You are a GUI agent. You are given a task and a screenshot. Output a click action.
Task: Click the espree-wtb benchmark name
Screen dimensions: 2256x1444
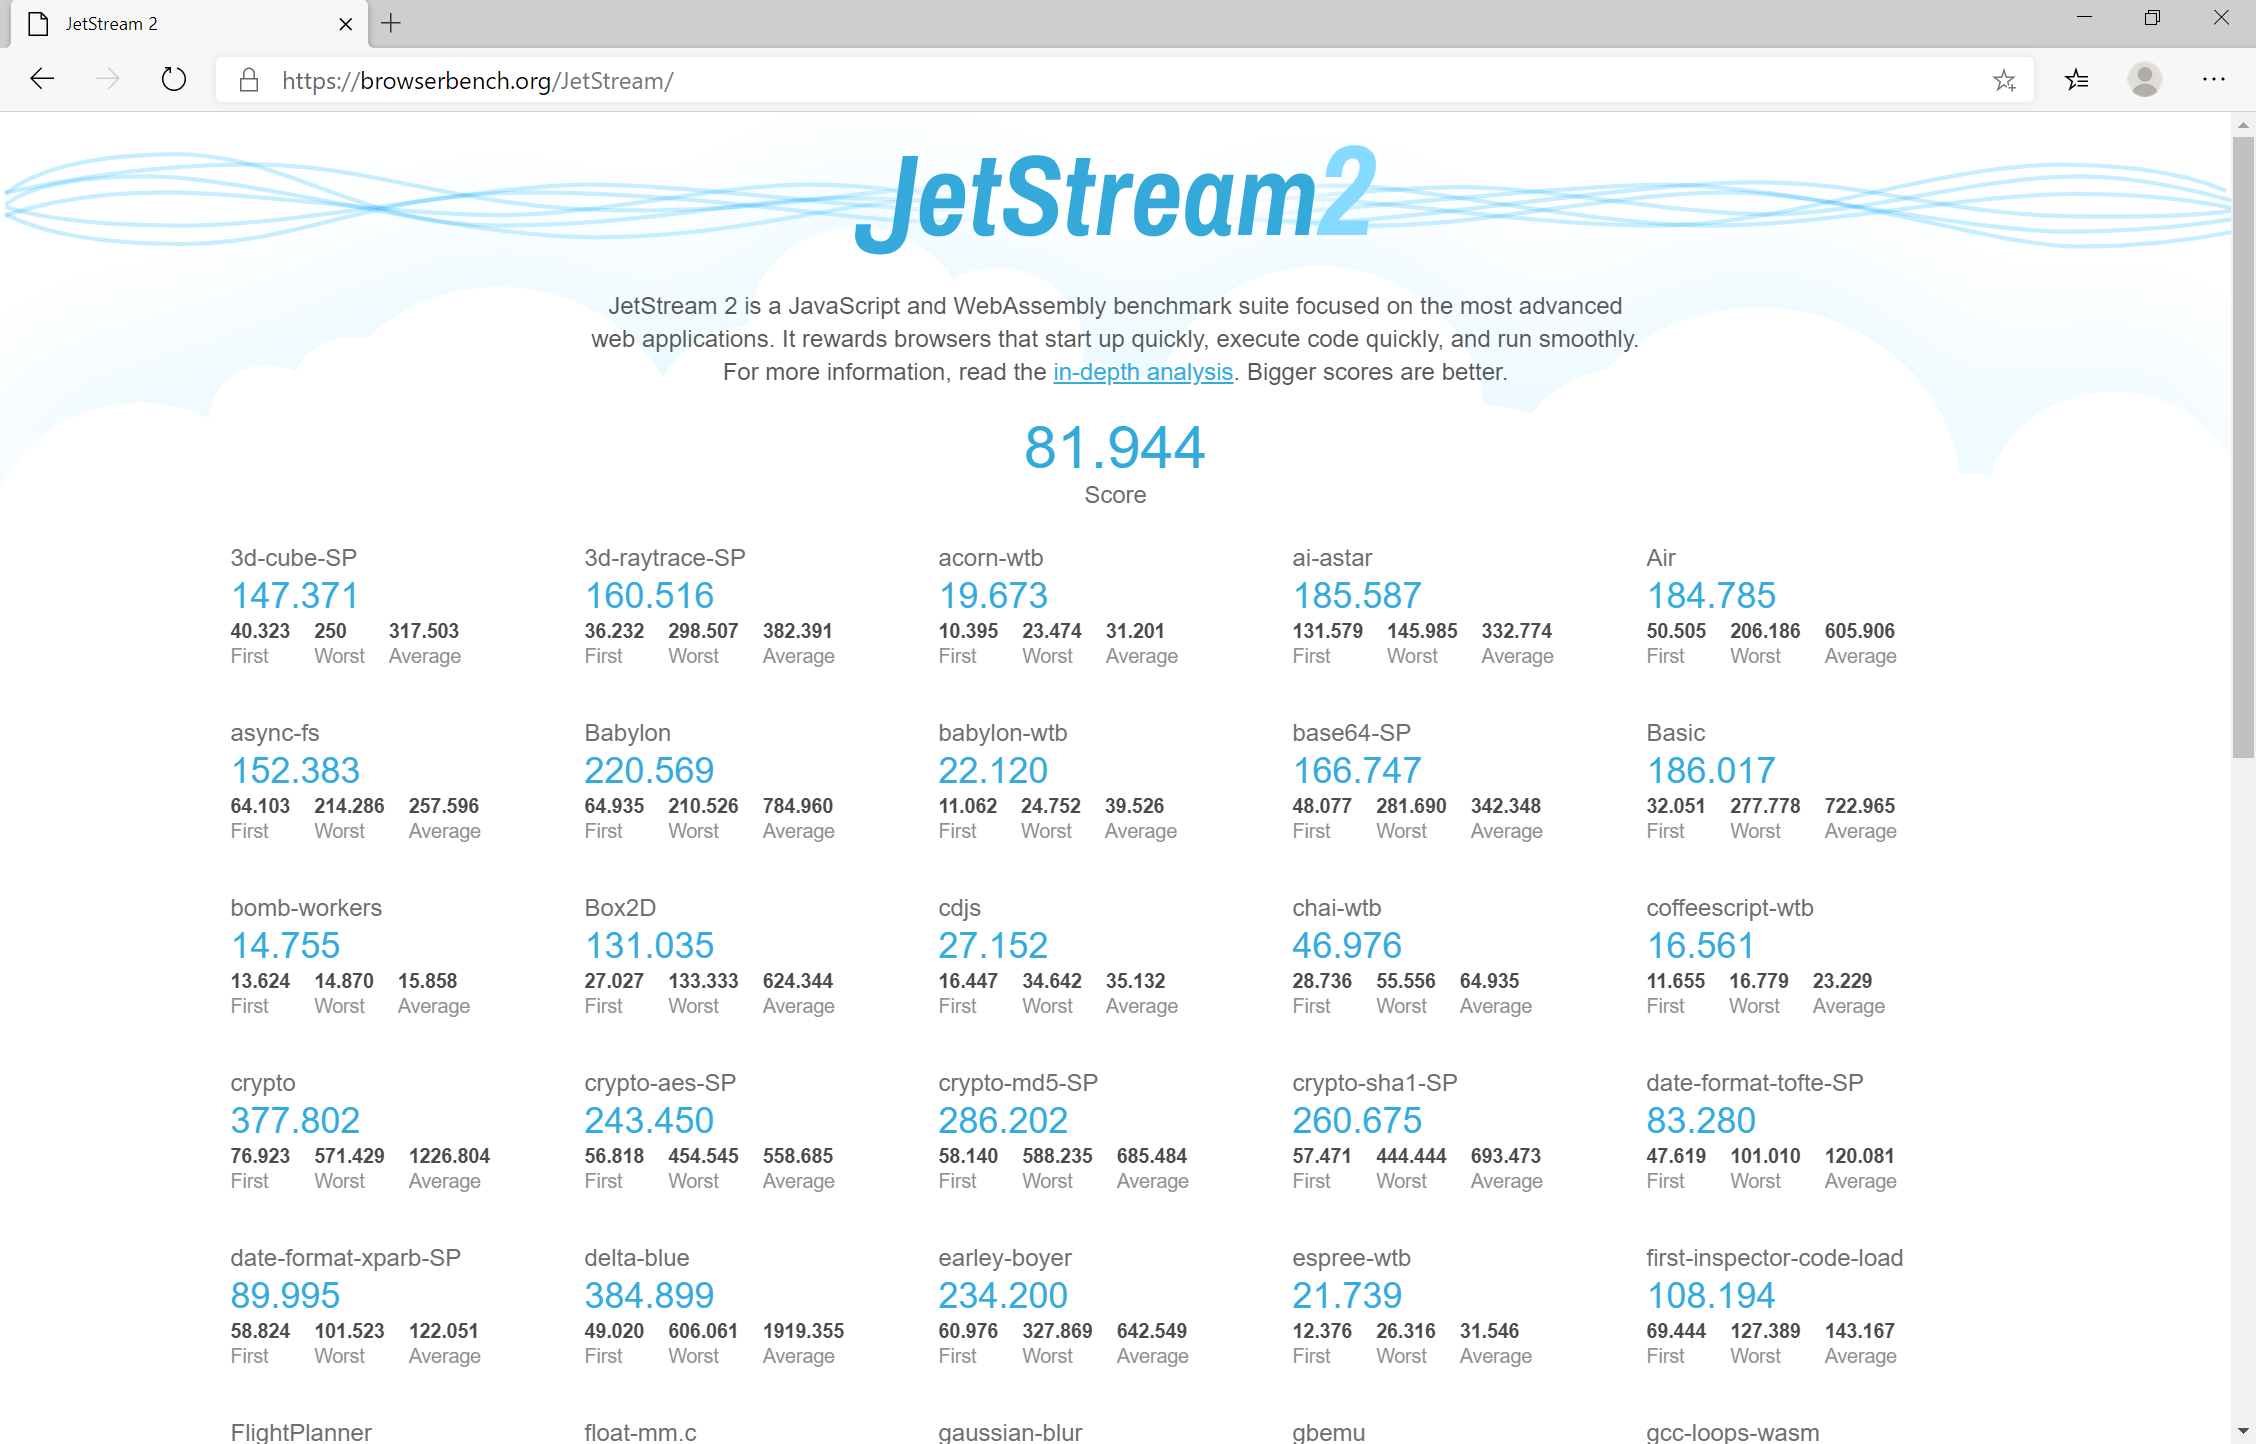pos(1351,1258)
